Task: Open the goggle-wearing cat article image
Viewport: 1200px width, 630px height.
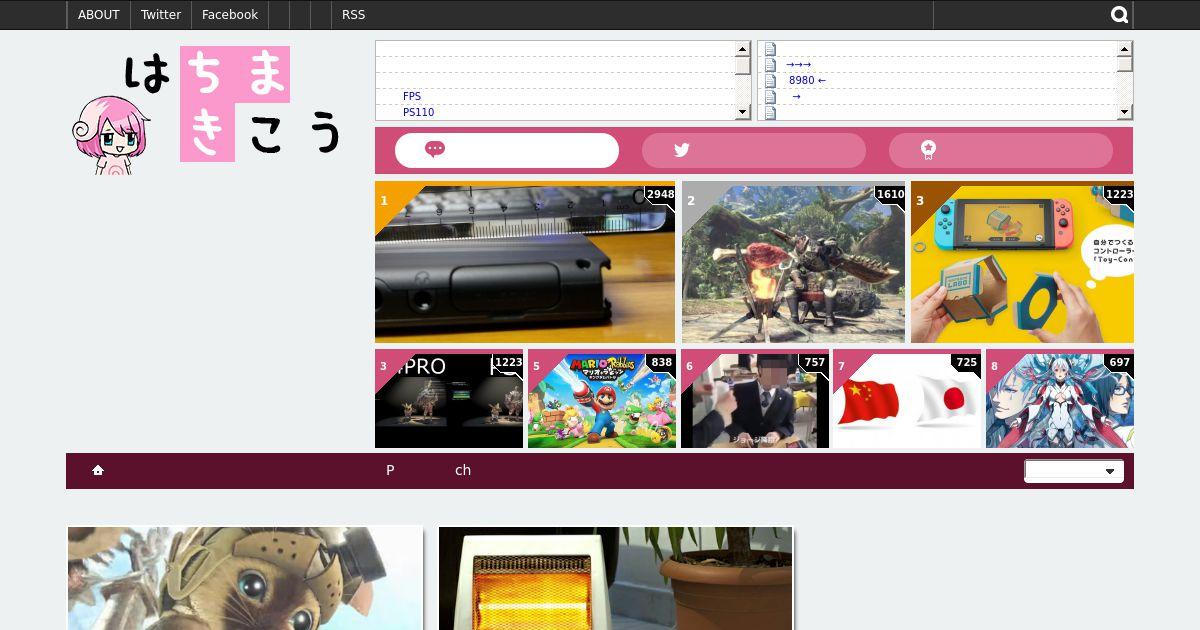Action: [x=245, y=578]
